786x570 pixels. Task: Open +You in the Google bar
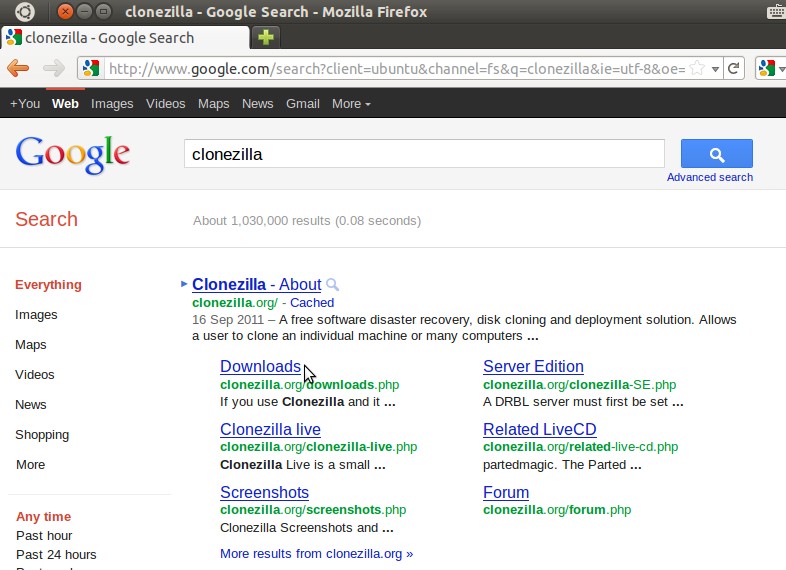coord(25,104)
